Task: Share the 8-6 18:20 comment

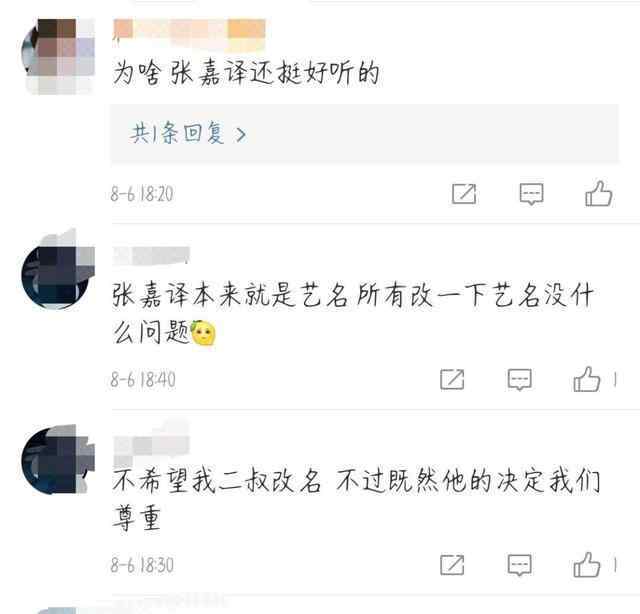Action: (464, 194)
